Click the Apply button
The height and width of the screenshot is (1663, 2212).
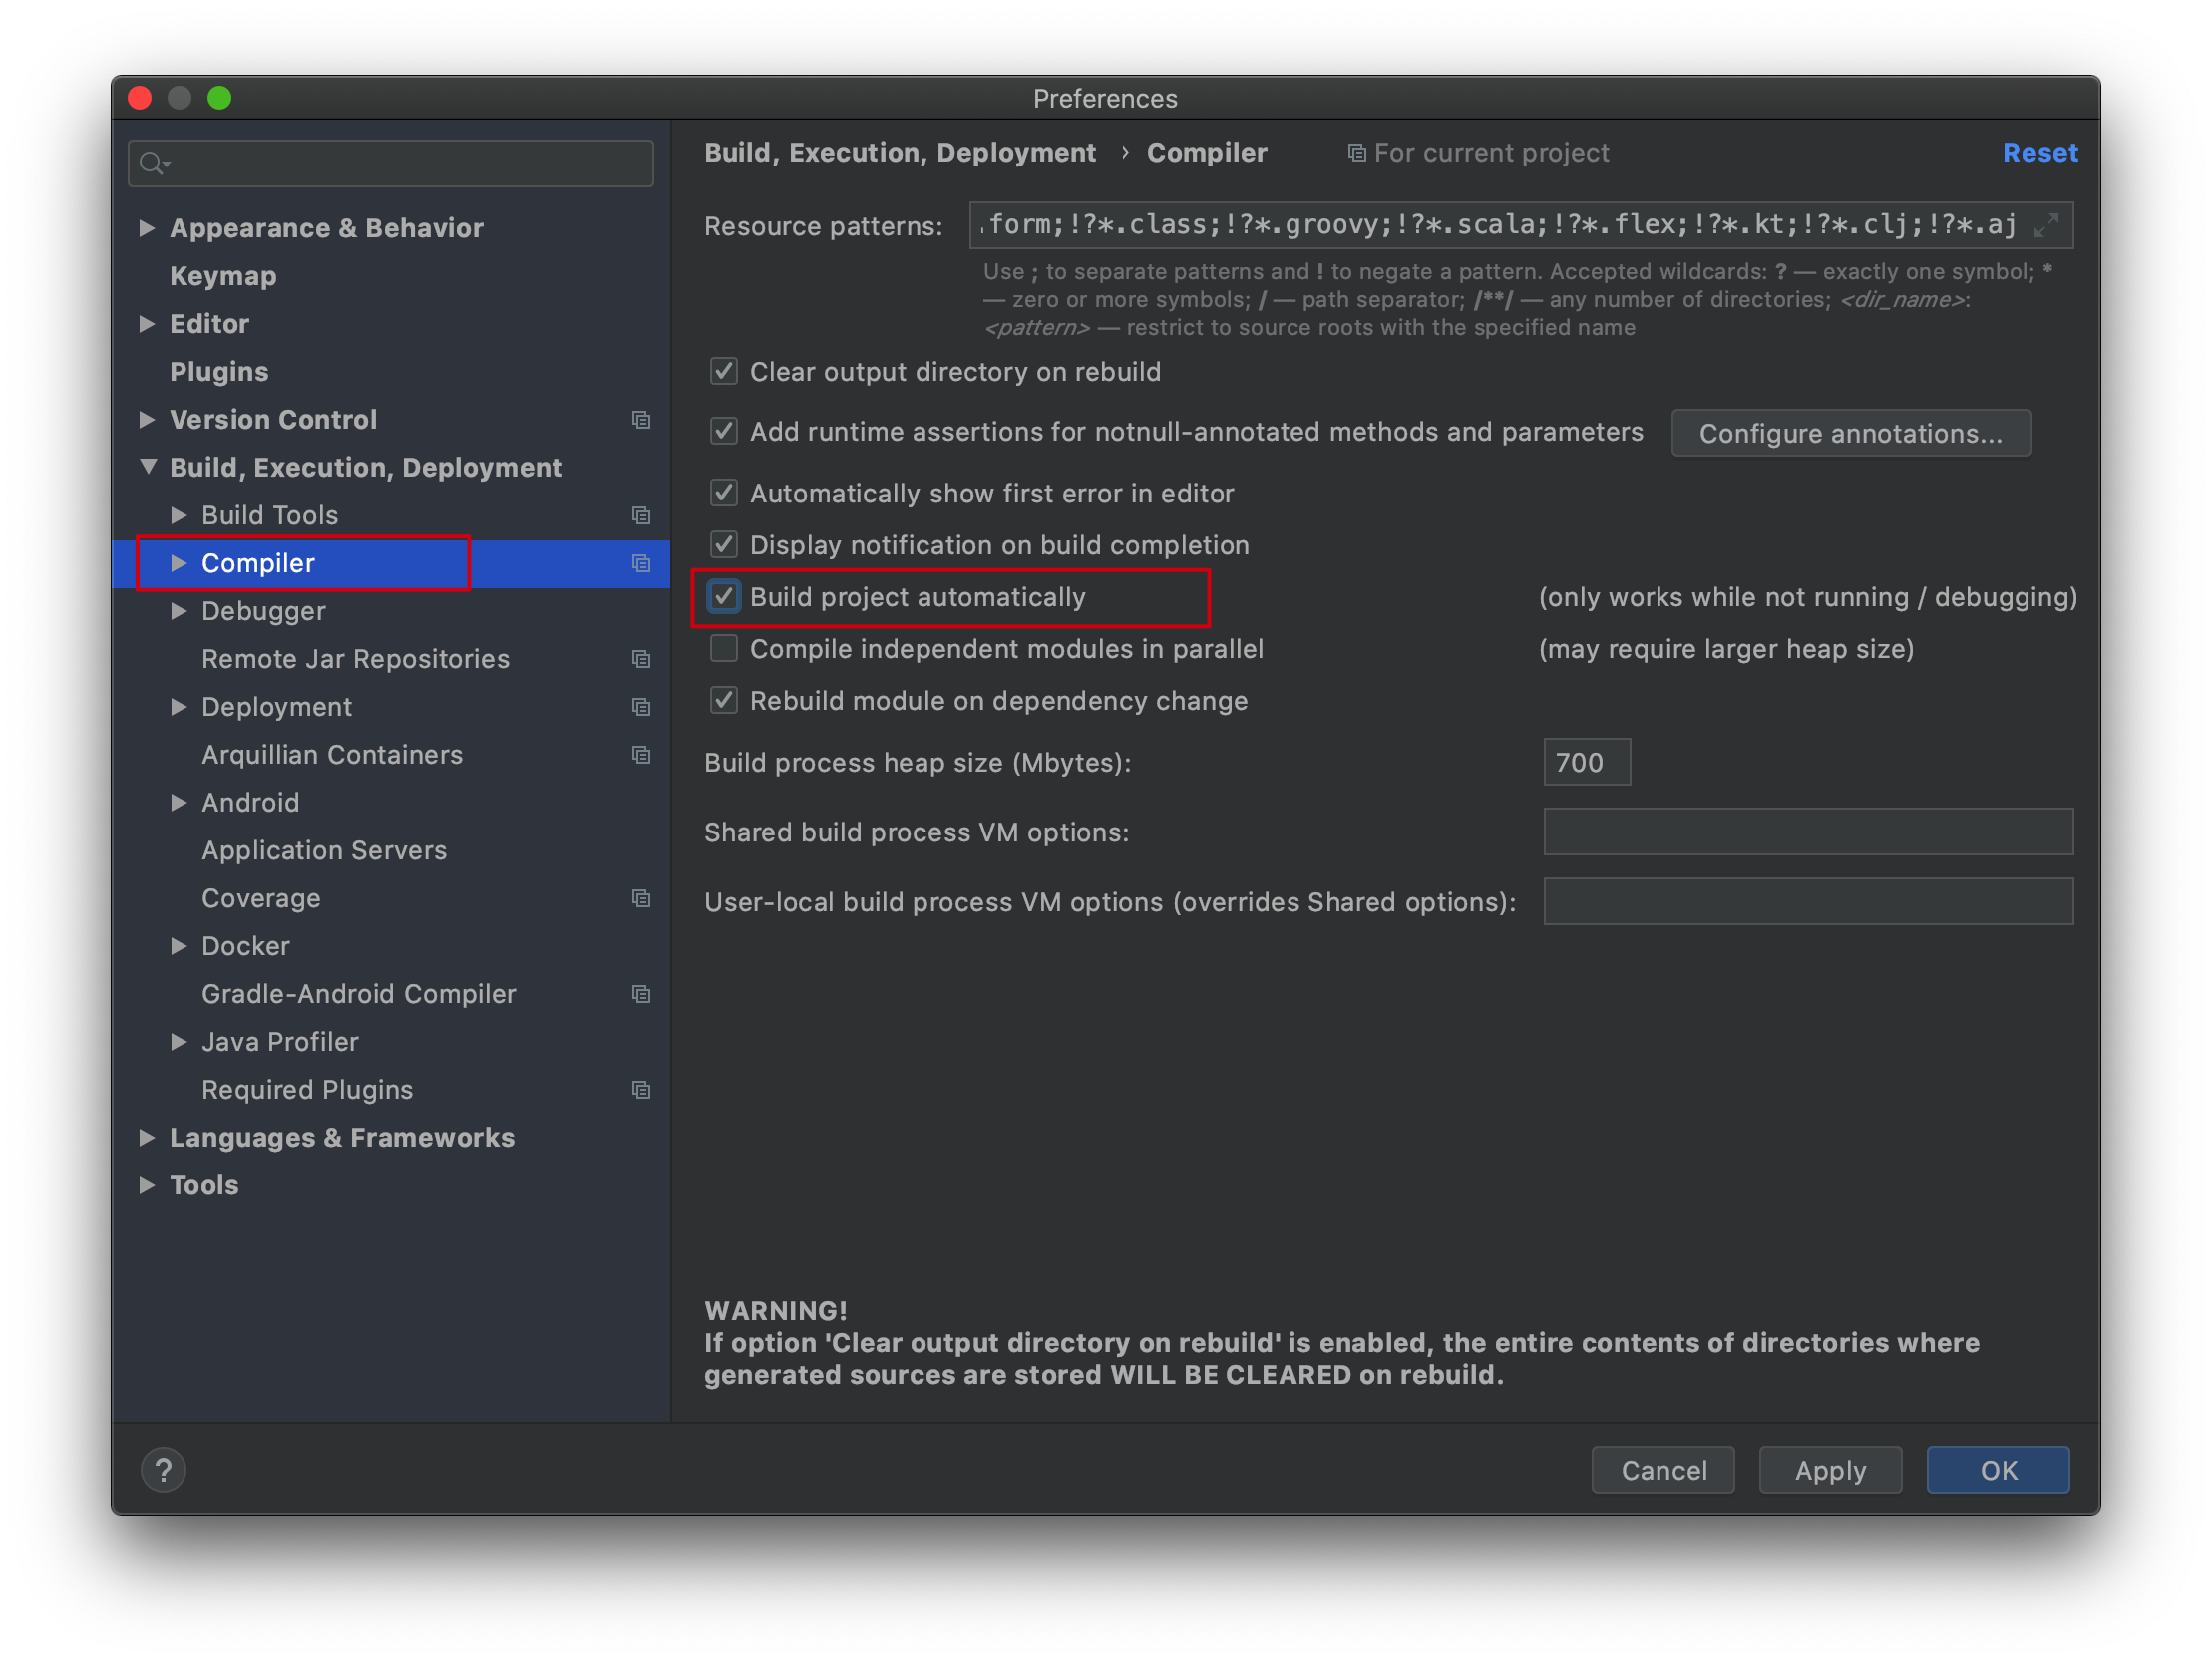[1830, 1471]
